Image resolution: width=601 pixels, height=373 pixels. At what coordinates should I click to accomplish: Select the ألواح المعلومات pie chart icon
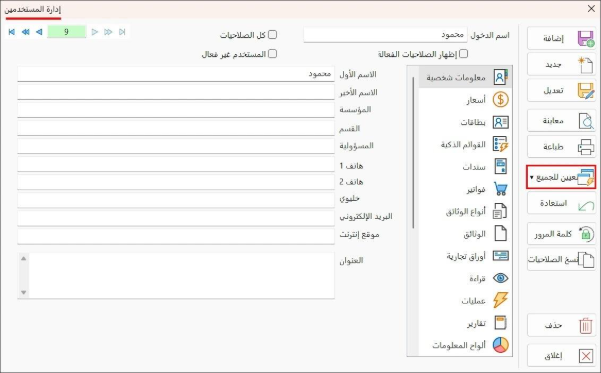coord(501,345)
